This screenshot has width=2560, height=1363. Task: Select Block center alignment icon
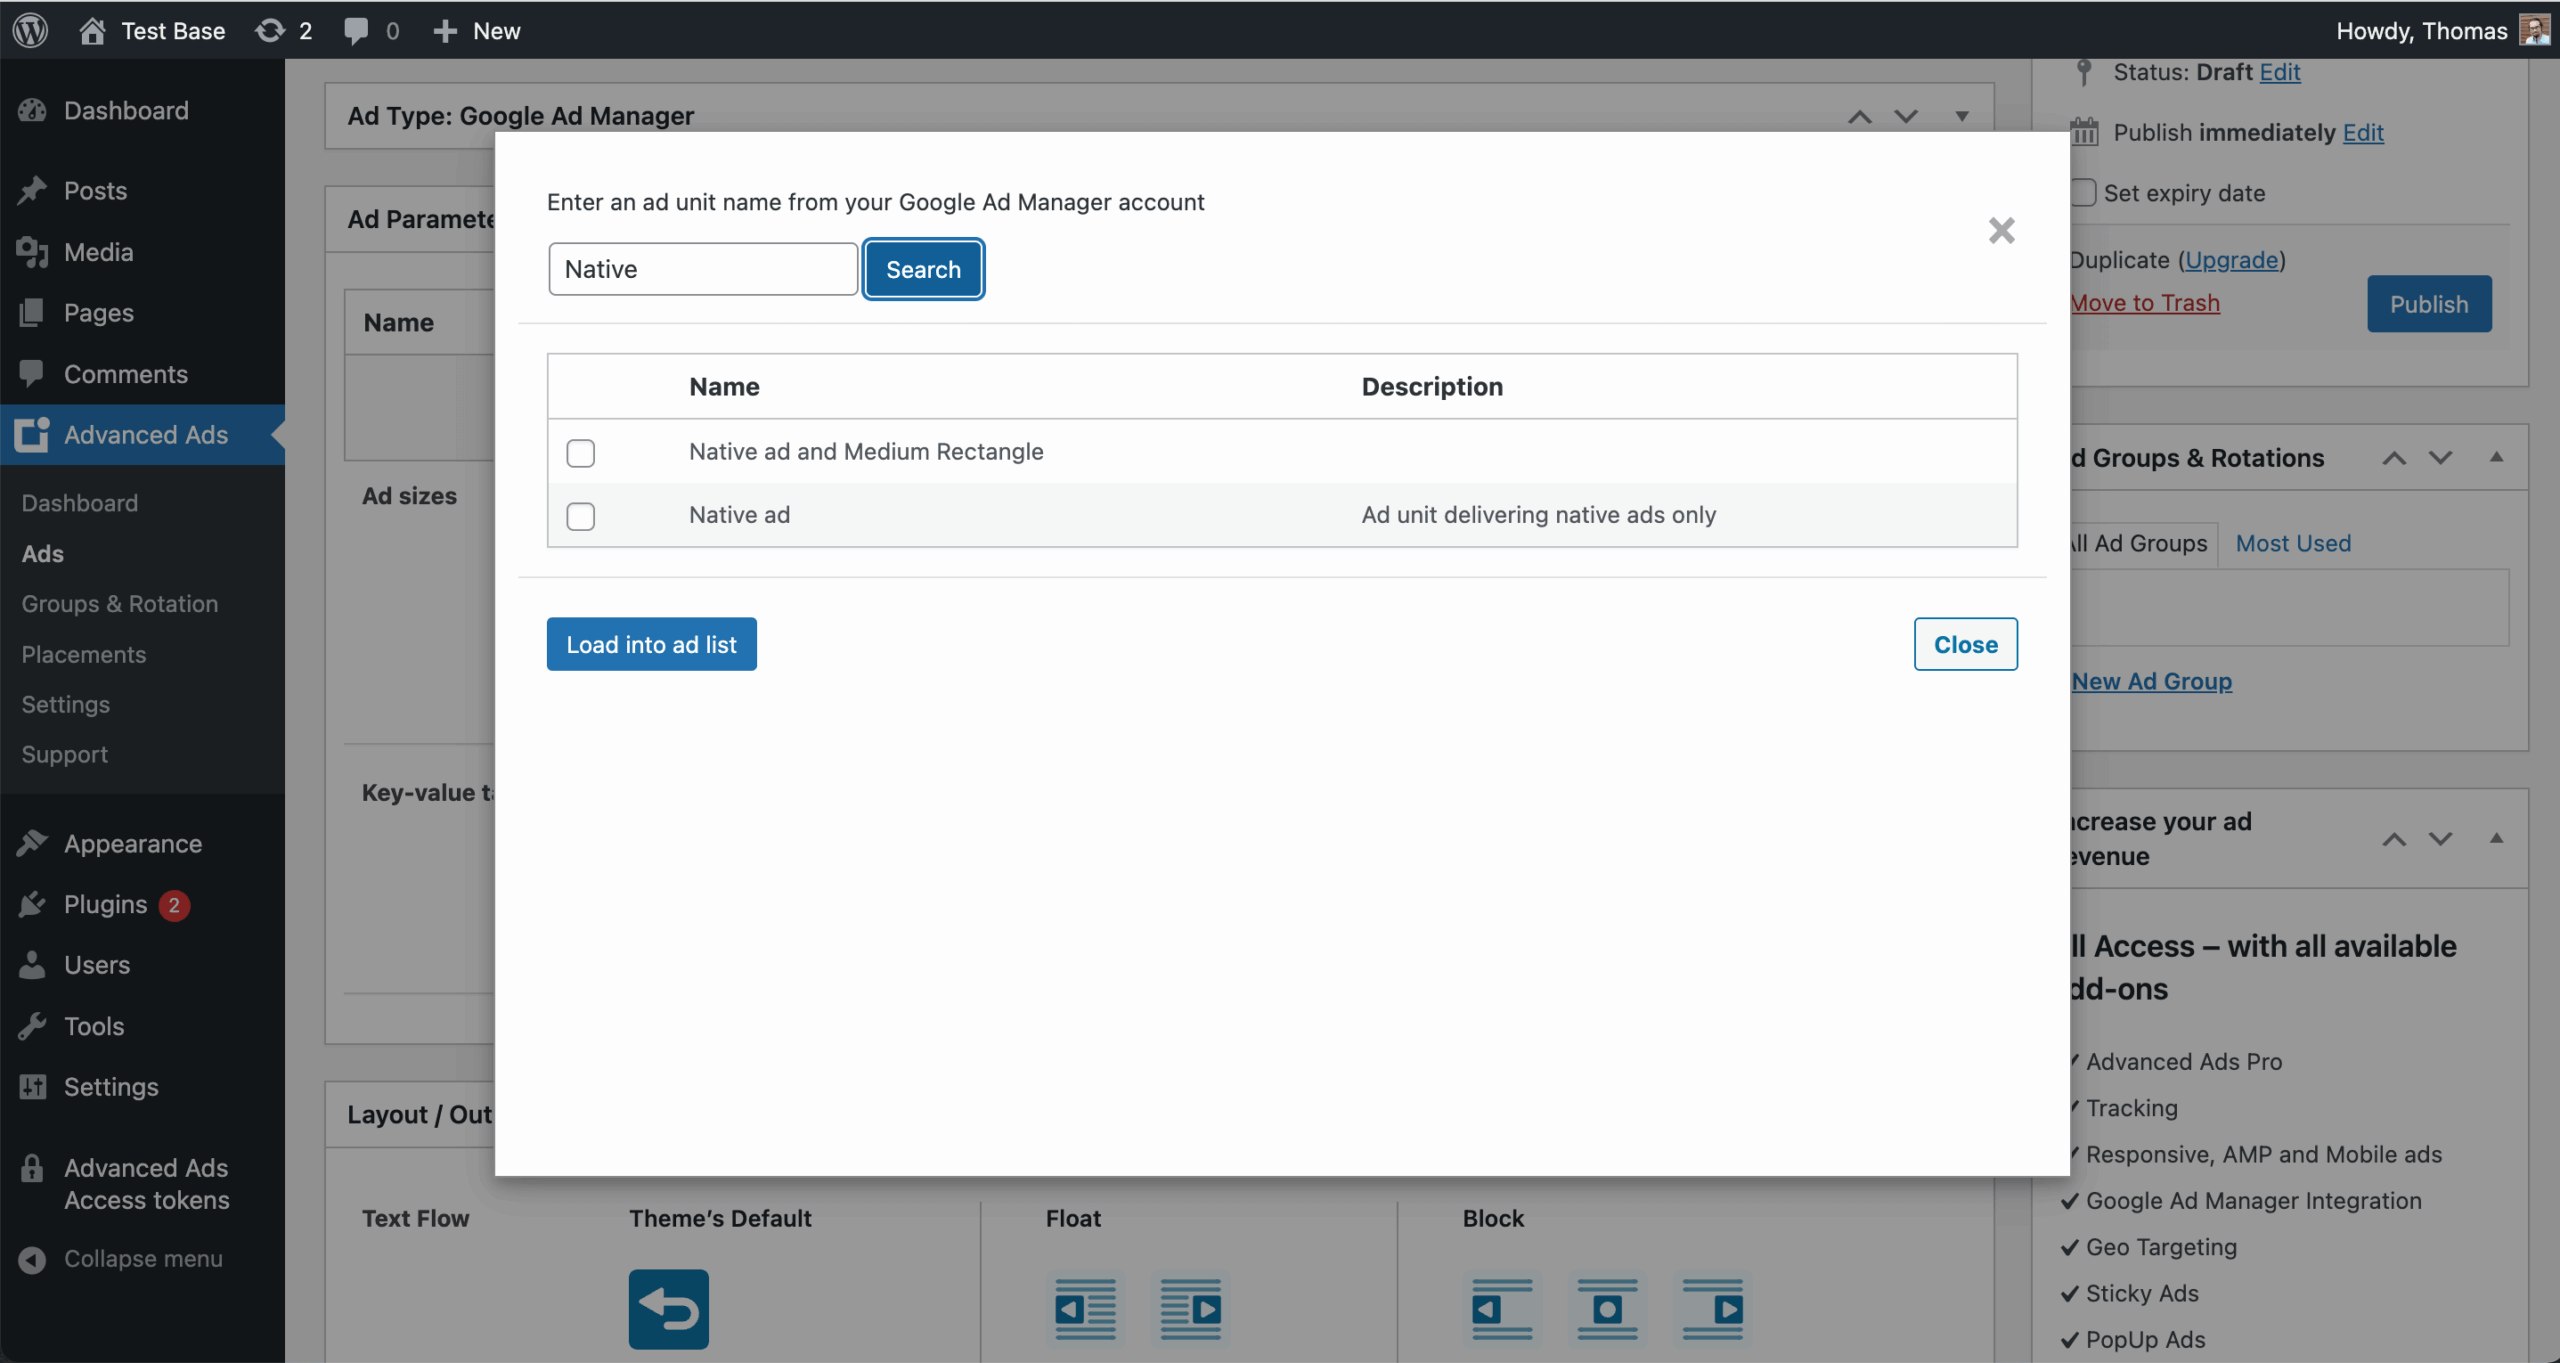(1607, 1309)
